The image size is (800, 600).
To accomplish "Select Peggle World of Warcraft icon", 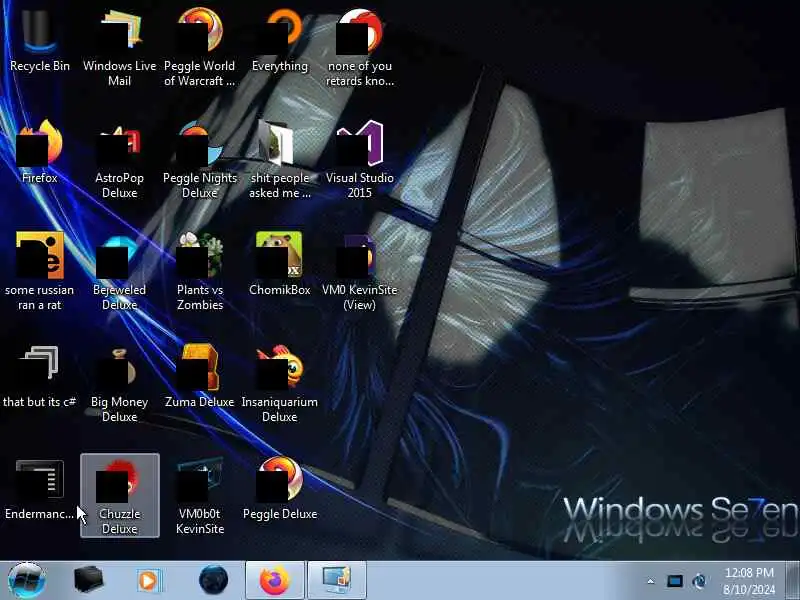I will (199, 47).
